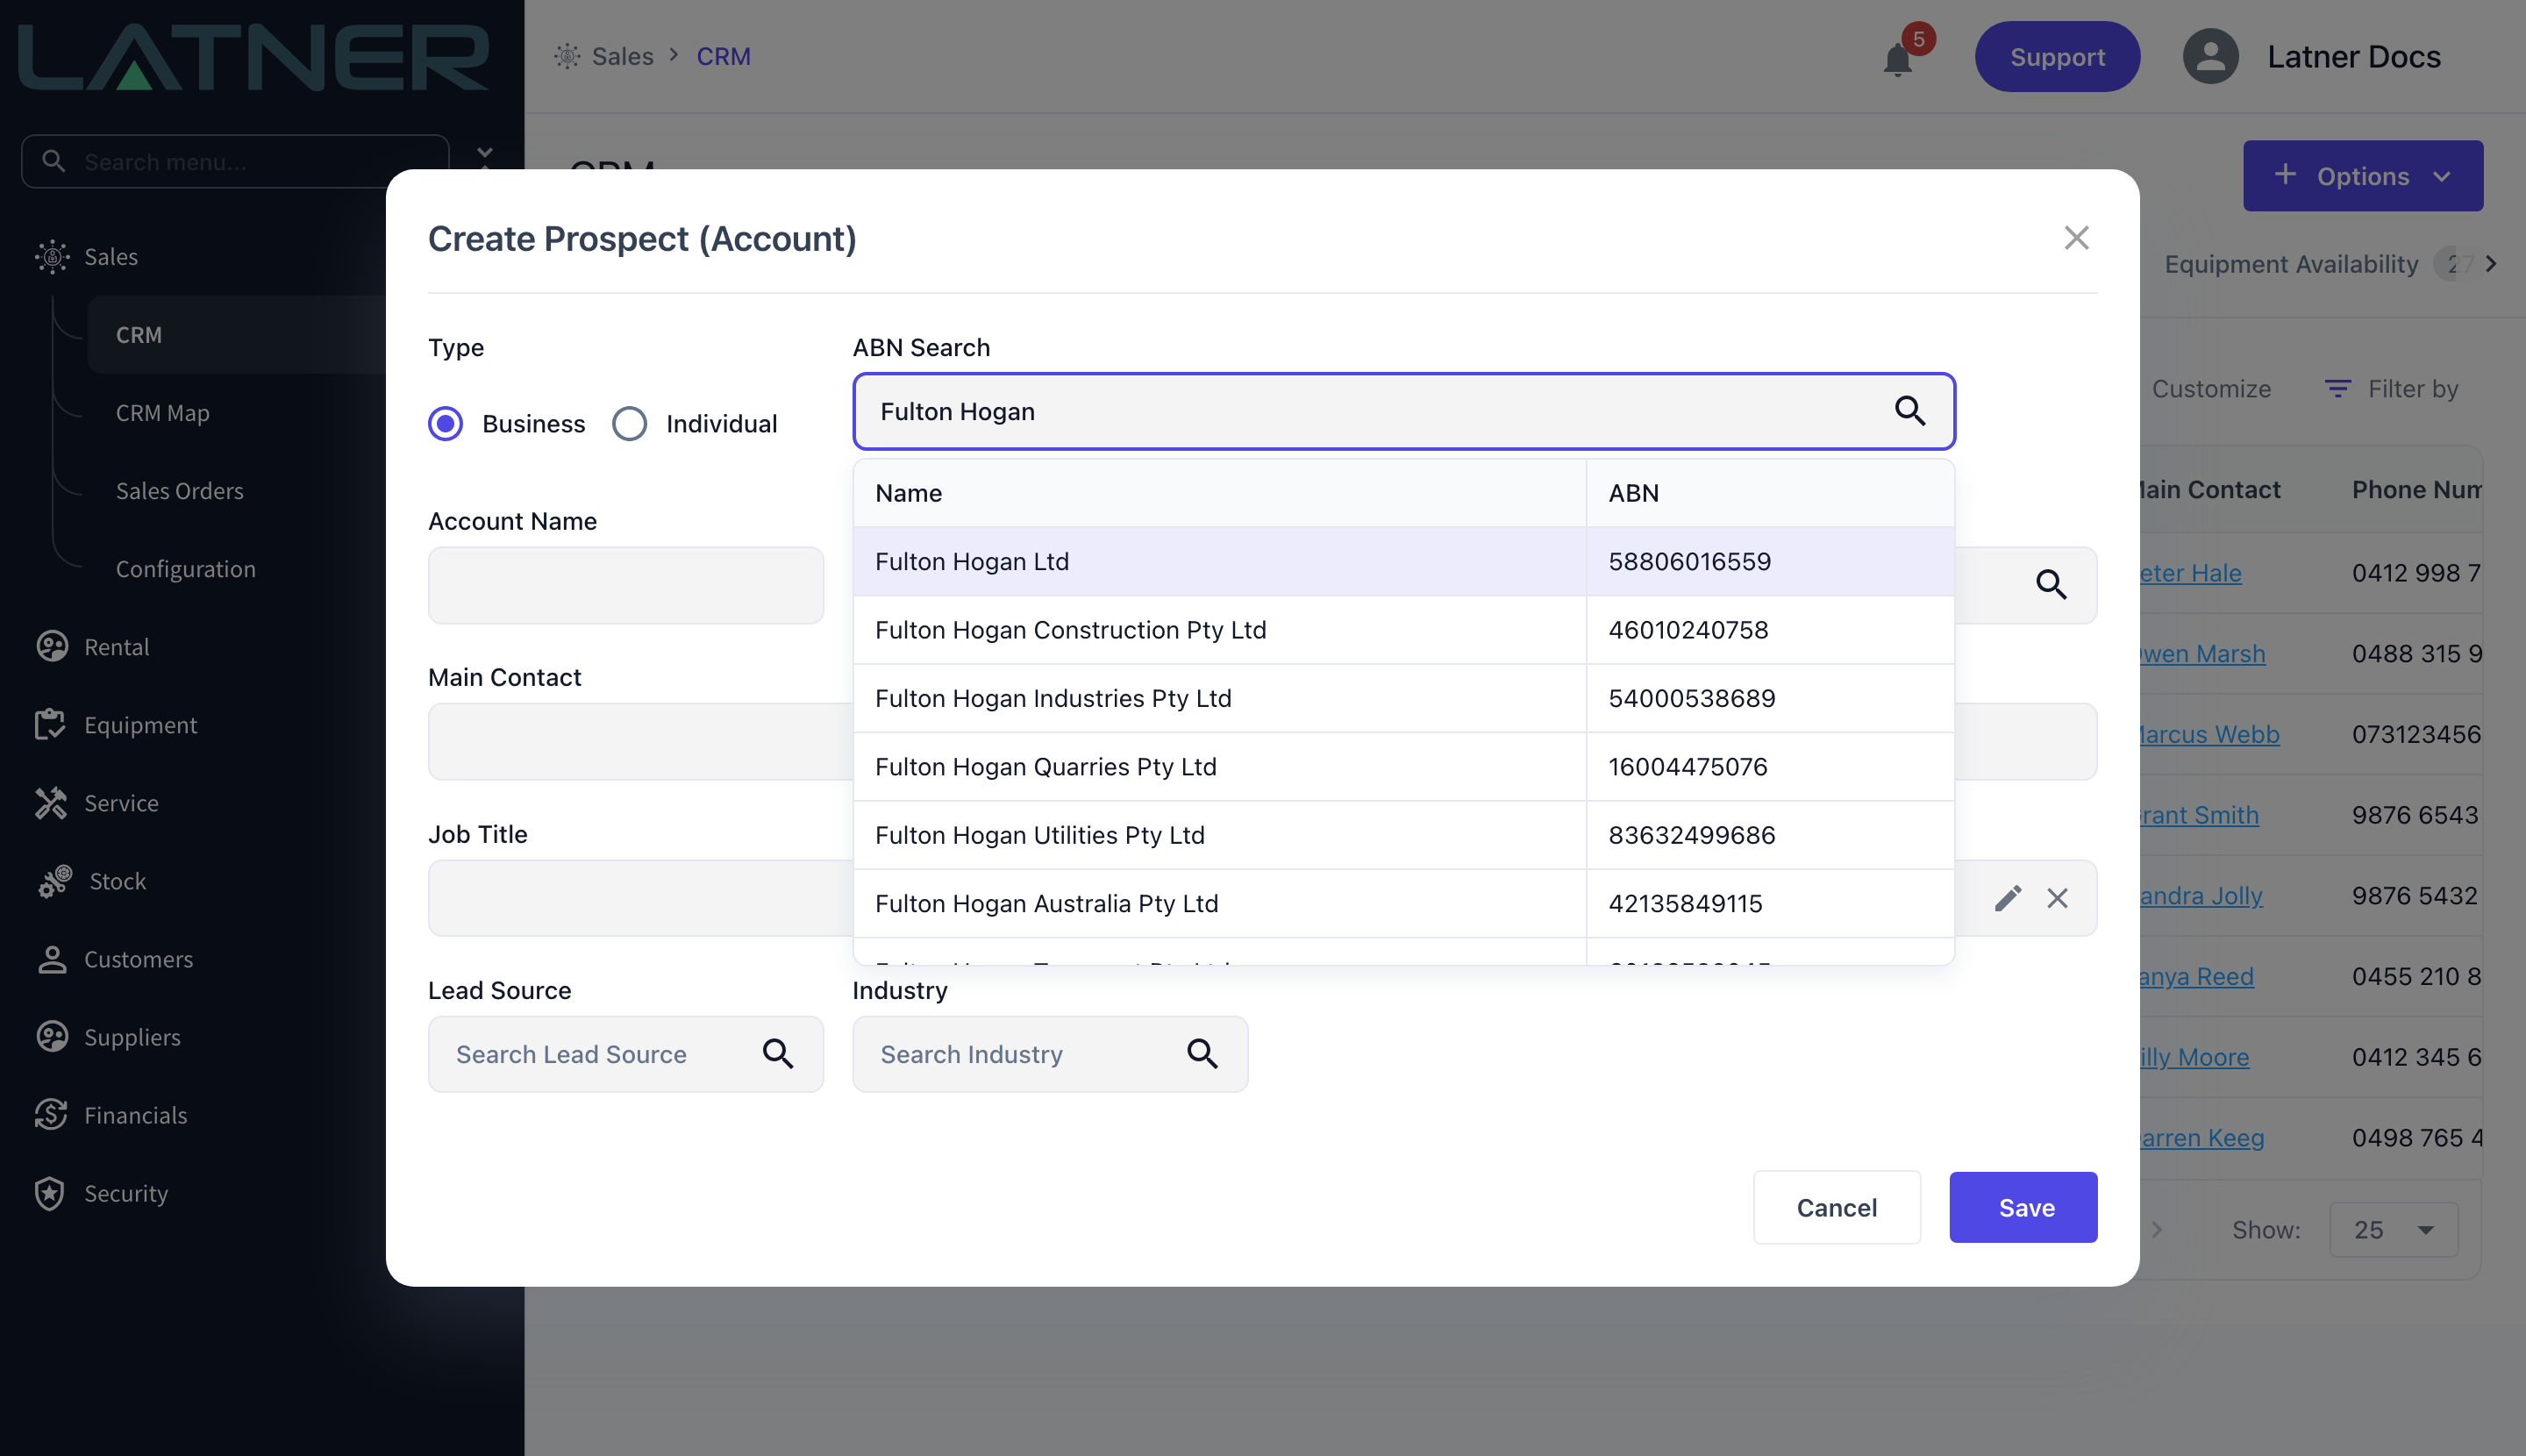
Task: Click the Search menu input in sidebar
Action: [235, 161]
